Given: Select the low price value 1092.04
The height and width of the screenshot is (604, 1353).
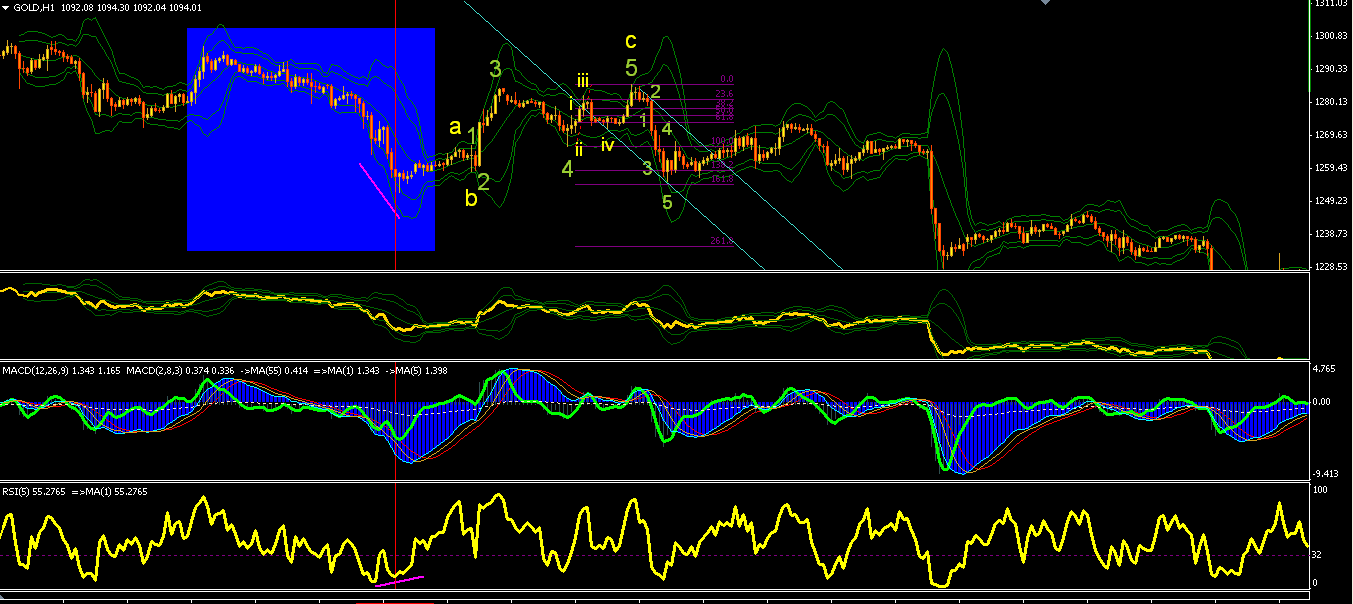Looking at the screenshot, I should pos(152,8).
